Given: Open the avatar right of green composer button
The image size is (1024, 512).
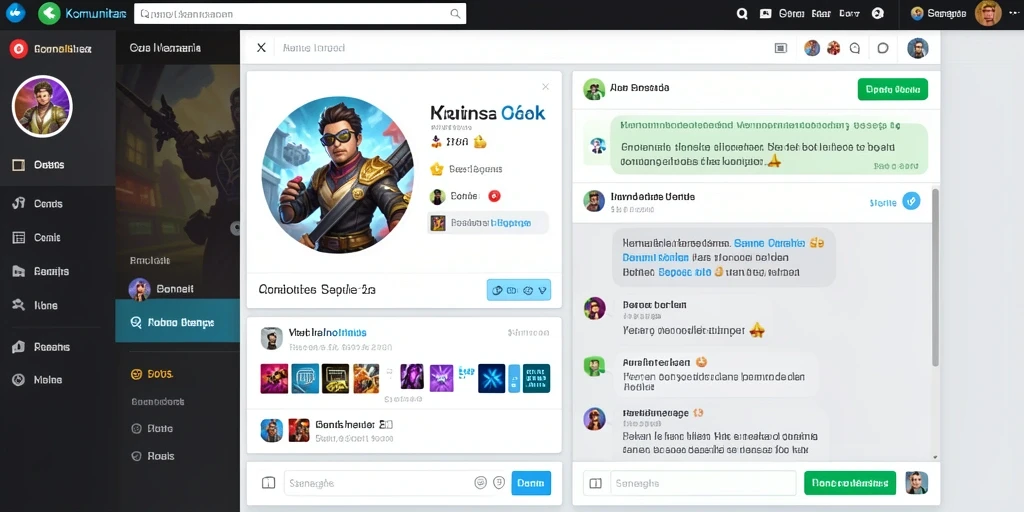Looking at the screenshot, I should click(917, 483).
